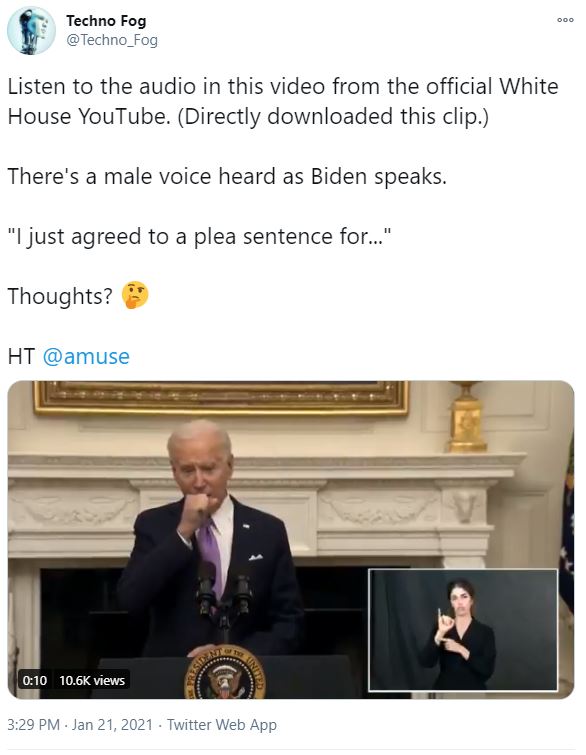
Task: Click the Thoughts? text line
Action: [60, 296]
